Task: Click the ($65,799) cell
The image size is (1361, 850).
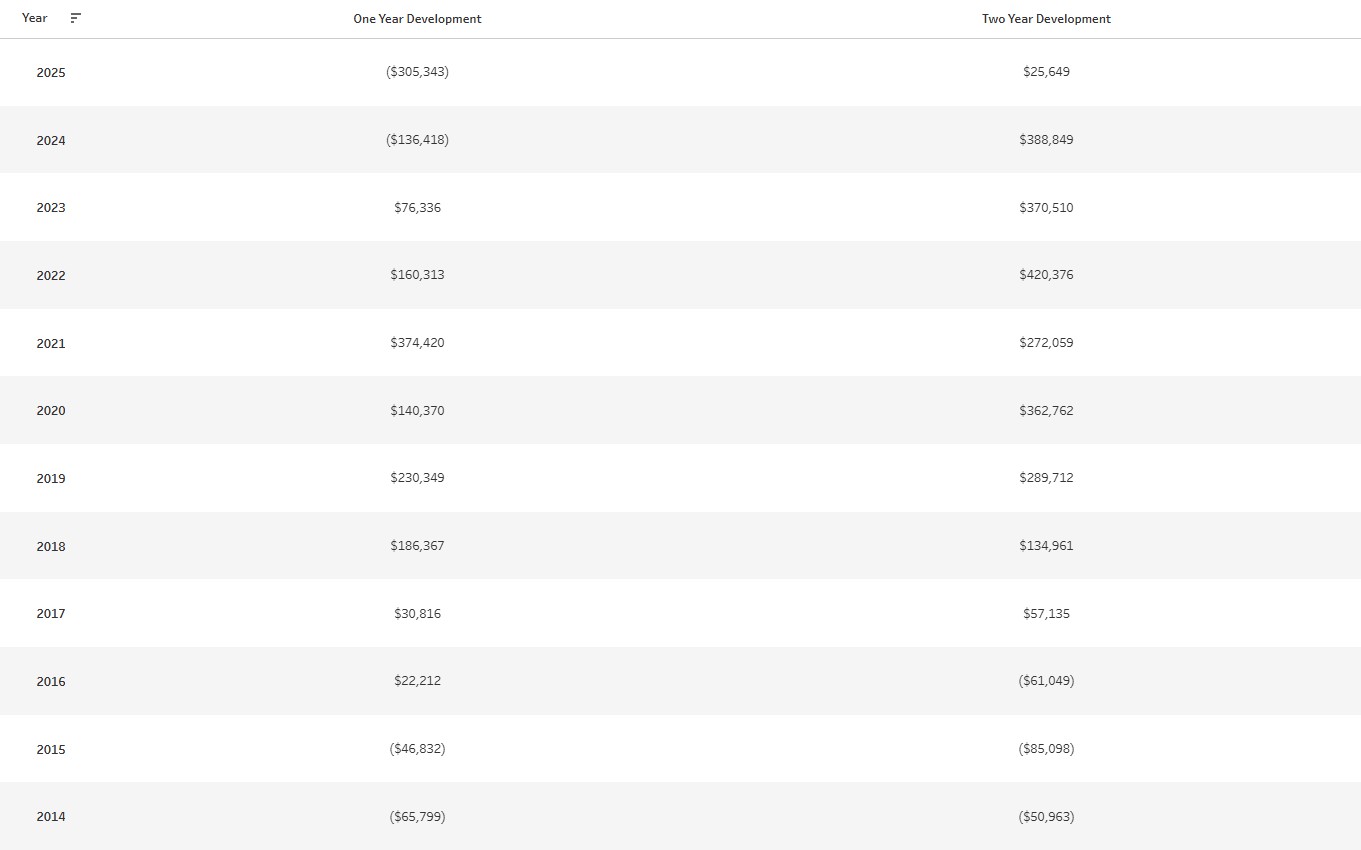Action: pos(417,817)
